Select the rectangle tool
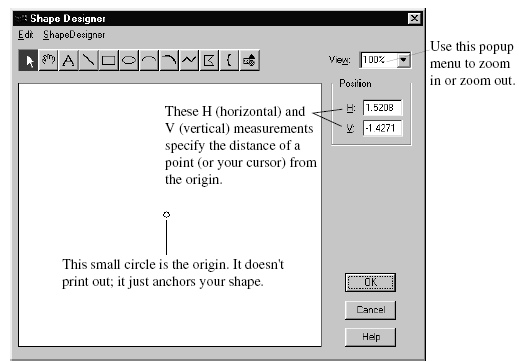Image resolution: width=530 pixels, height=363 pixels. pyautogui.click(x=109, y=60)
